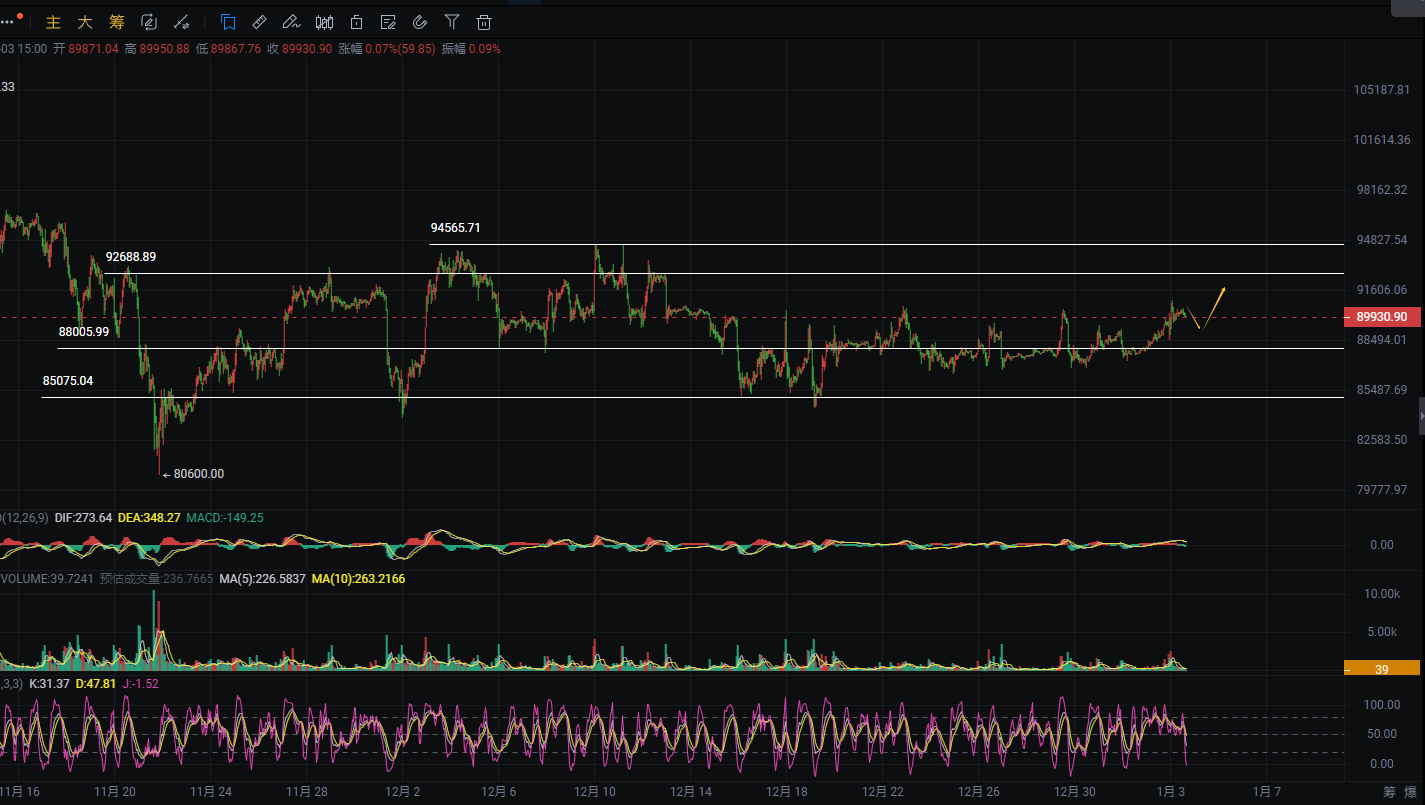Toggle the lock drawings icon
Screen dimensions: 1425x805
tap(356, 21)
